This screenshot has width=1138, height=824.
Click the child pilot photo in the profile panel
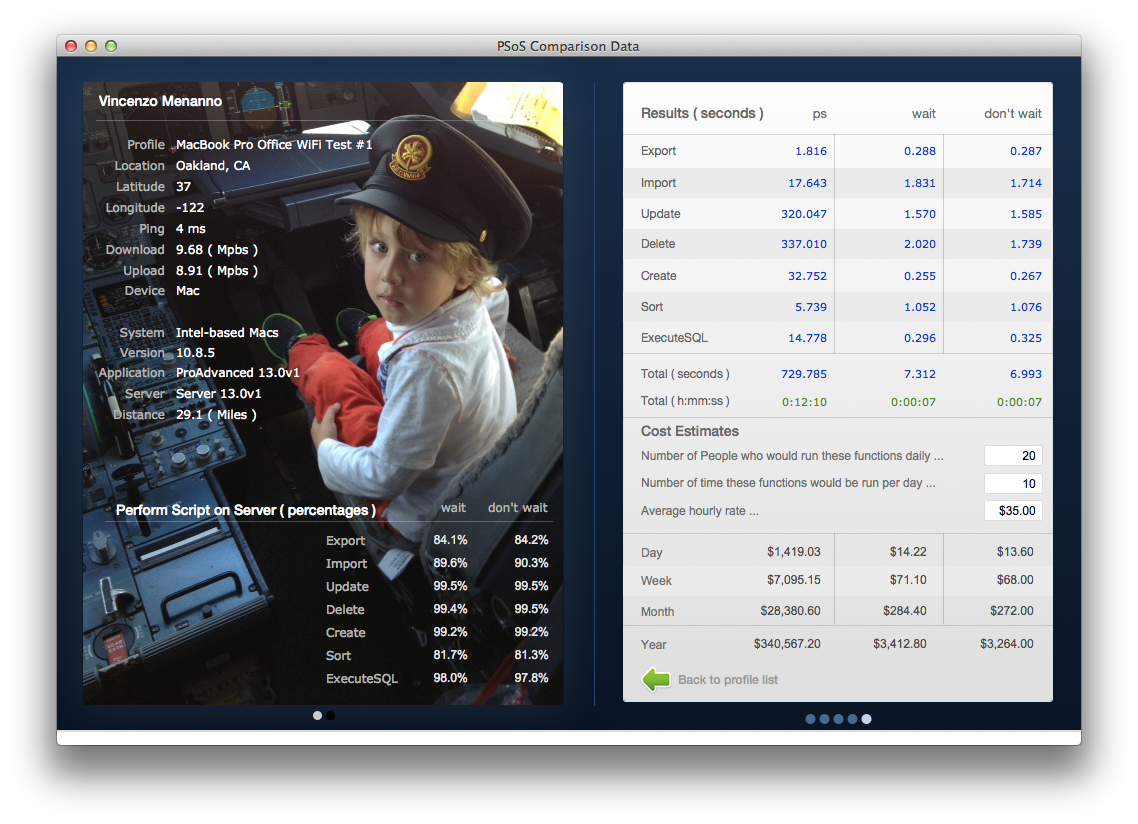420,300
